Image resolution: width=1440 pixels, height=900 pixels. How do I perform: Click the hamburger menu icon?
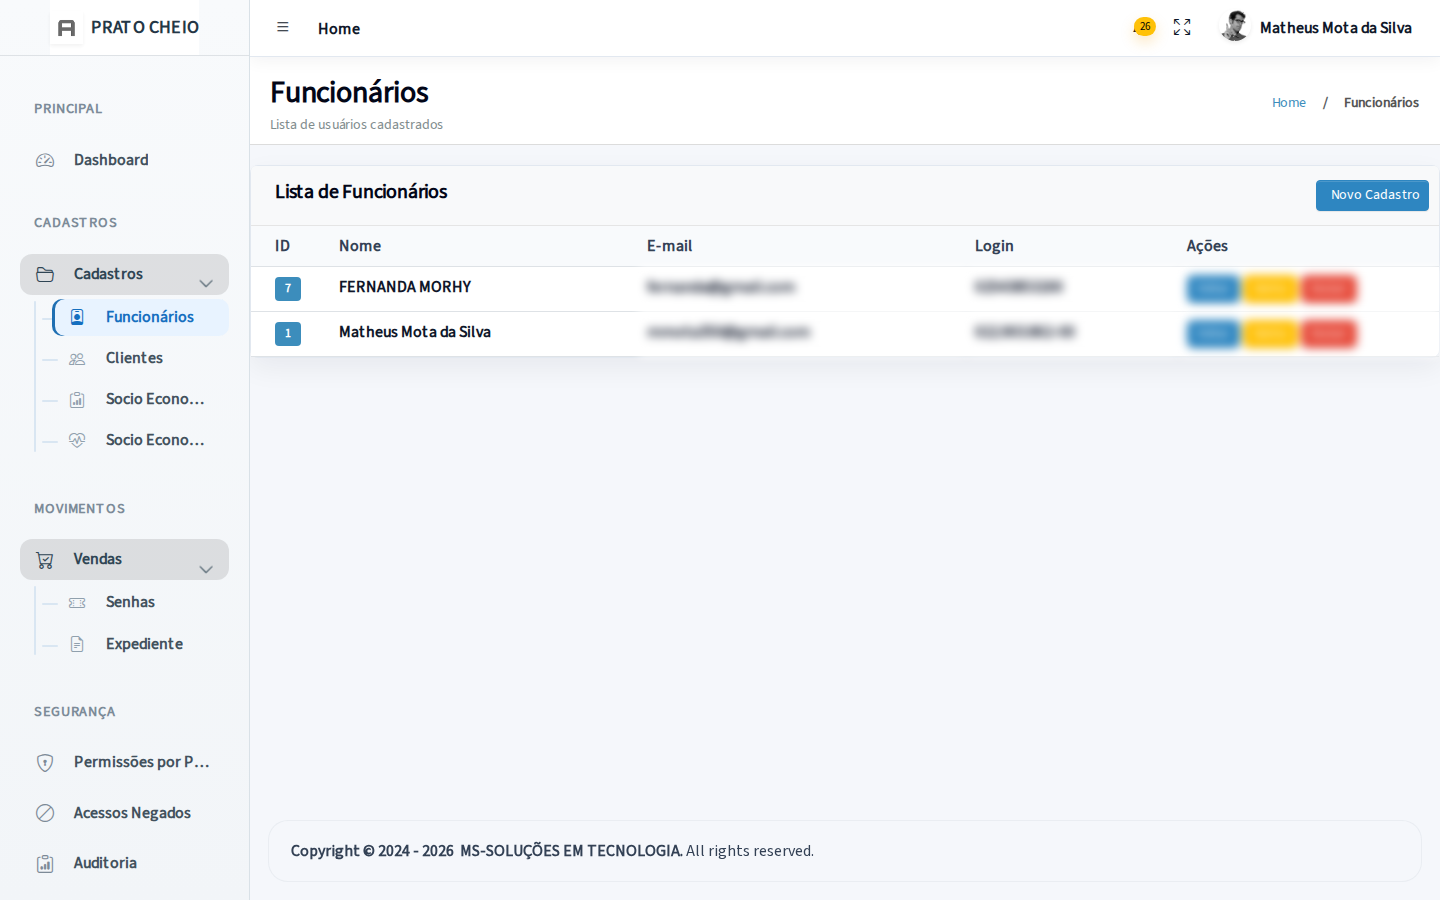[283, 28]
